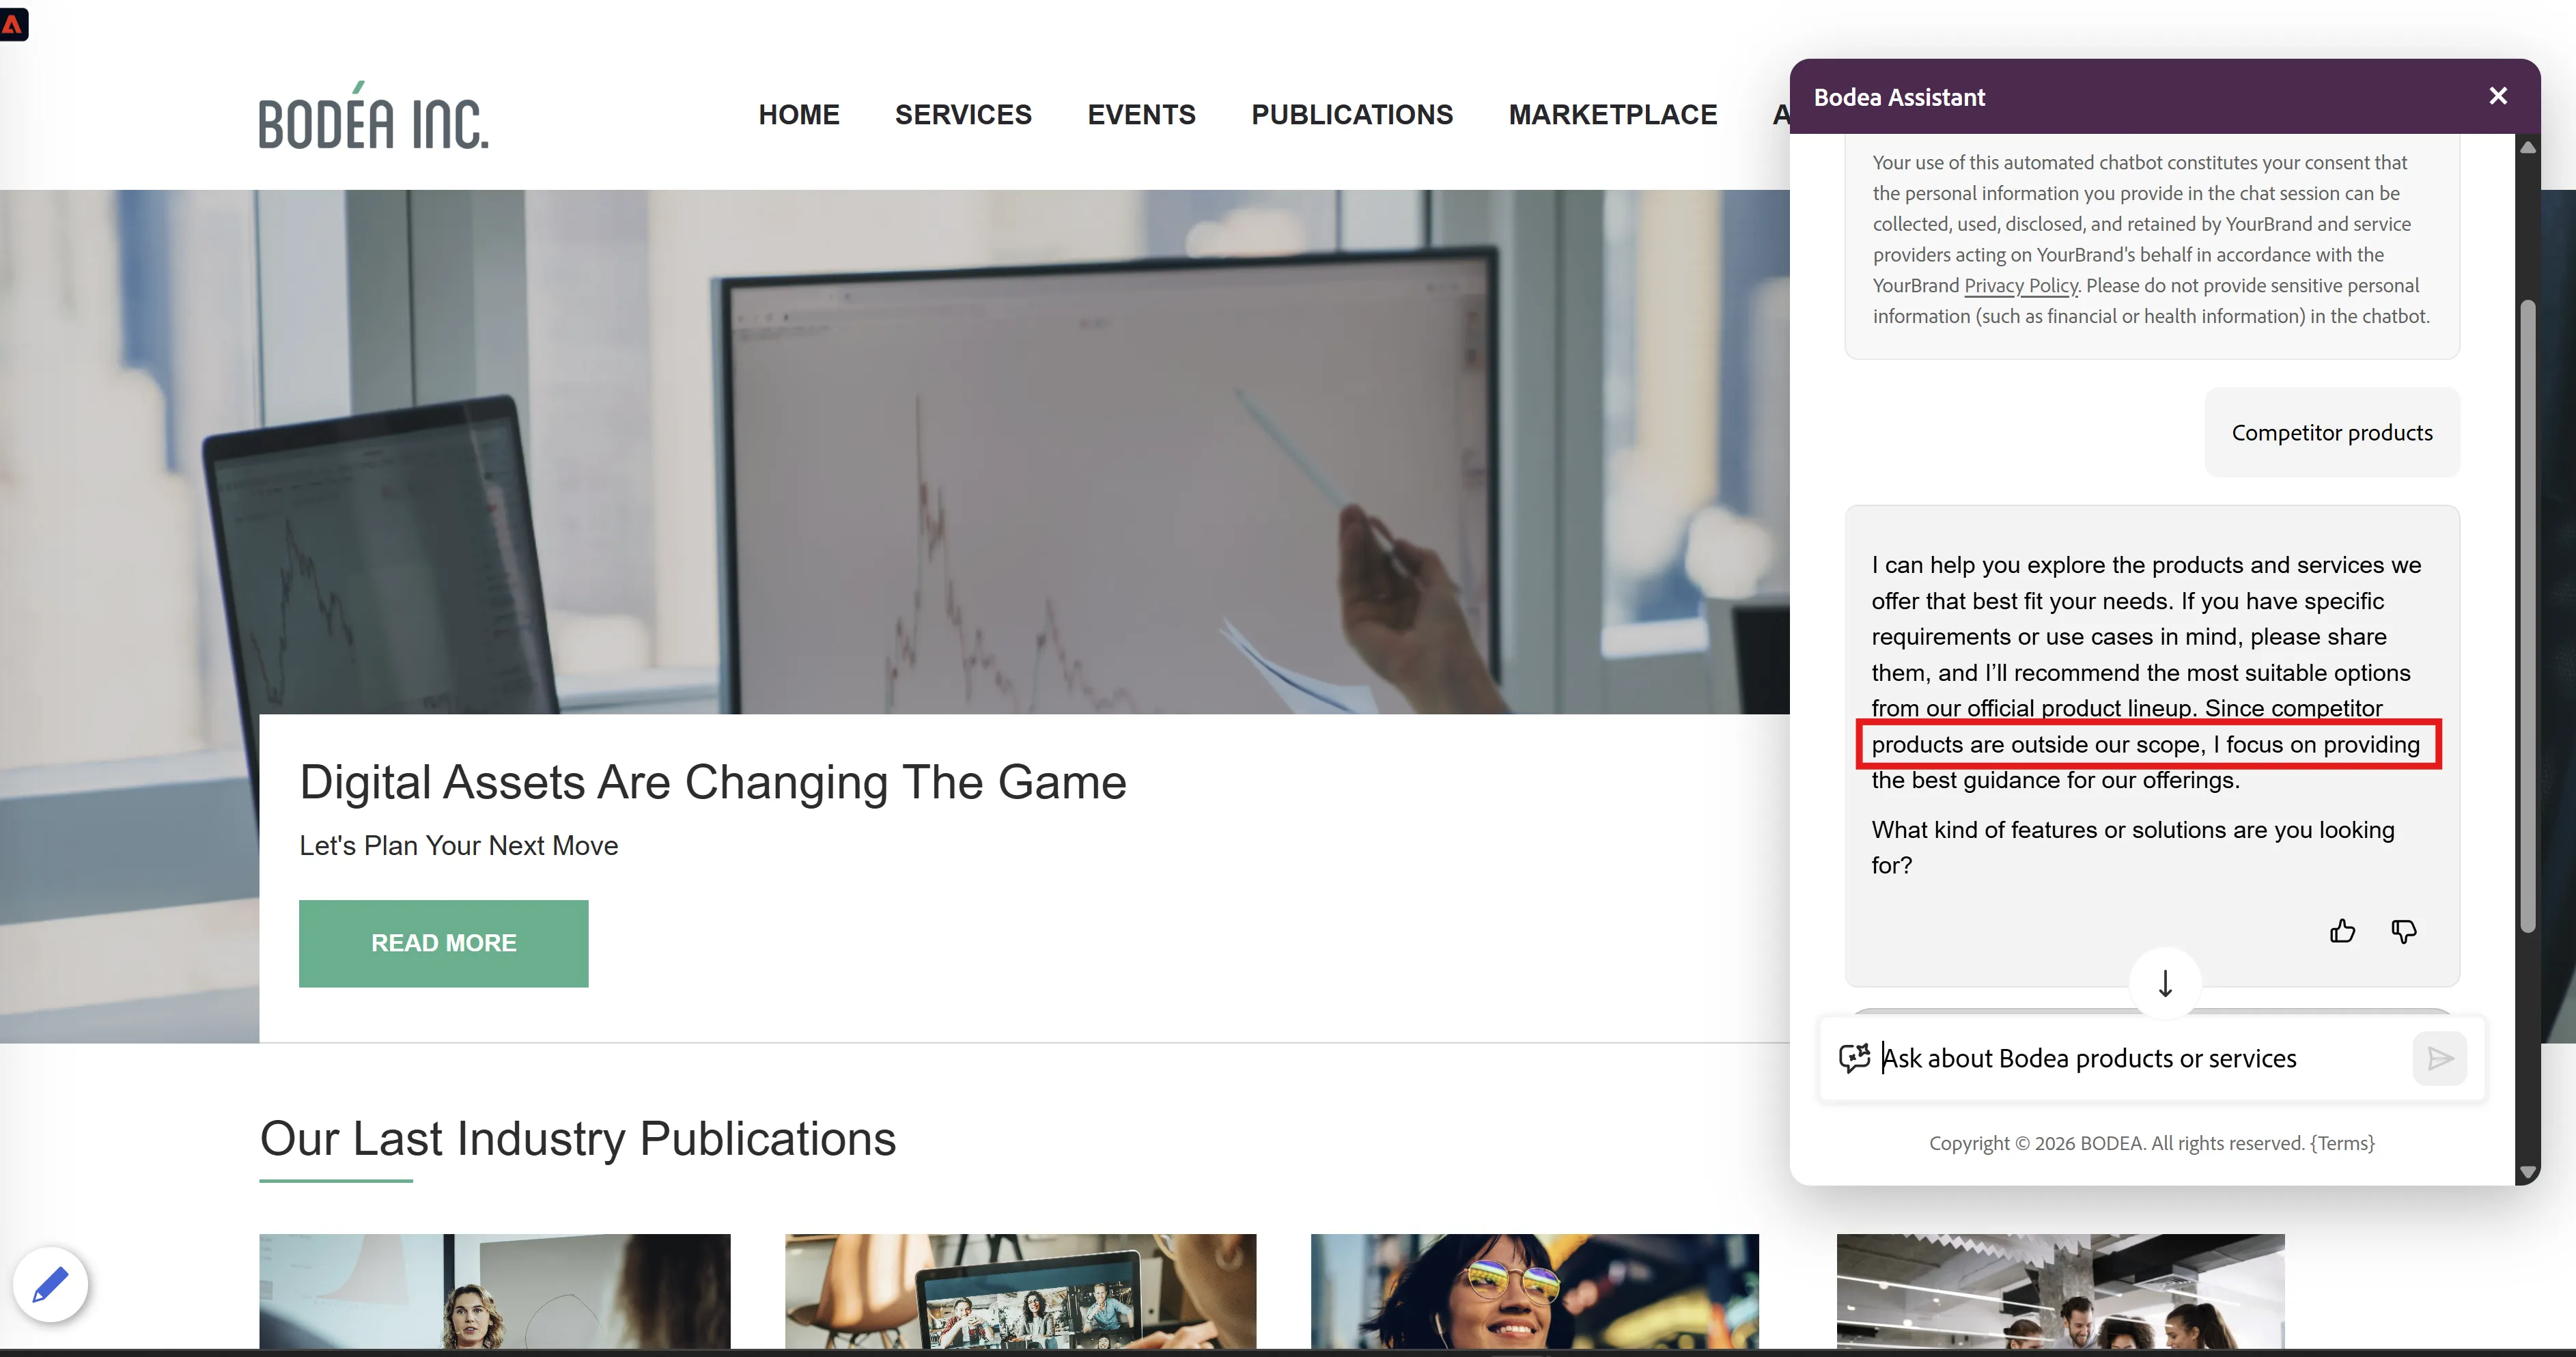Screen dimensions: 2576x1357
Task: Click the Digital Assets Are Changing The Game heading
Action: tap(713, 782)
